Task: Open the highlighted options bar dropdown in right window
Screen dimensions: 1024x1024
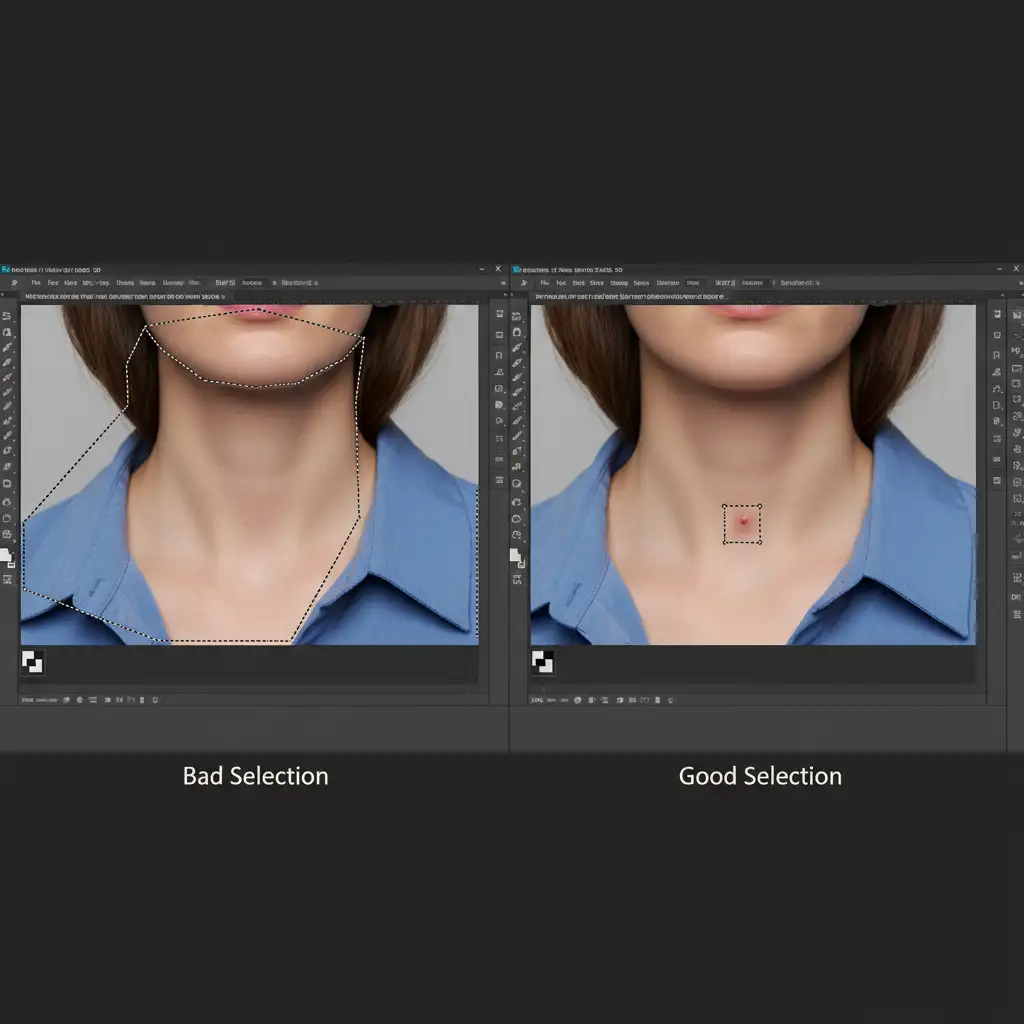Action: (x=755, y=283)
